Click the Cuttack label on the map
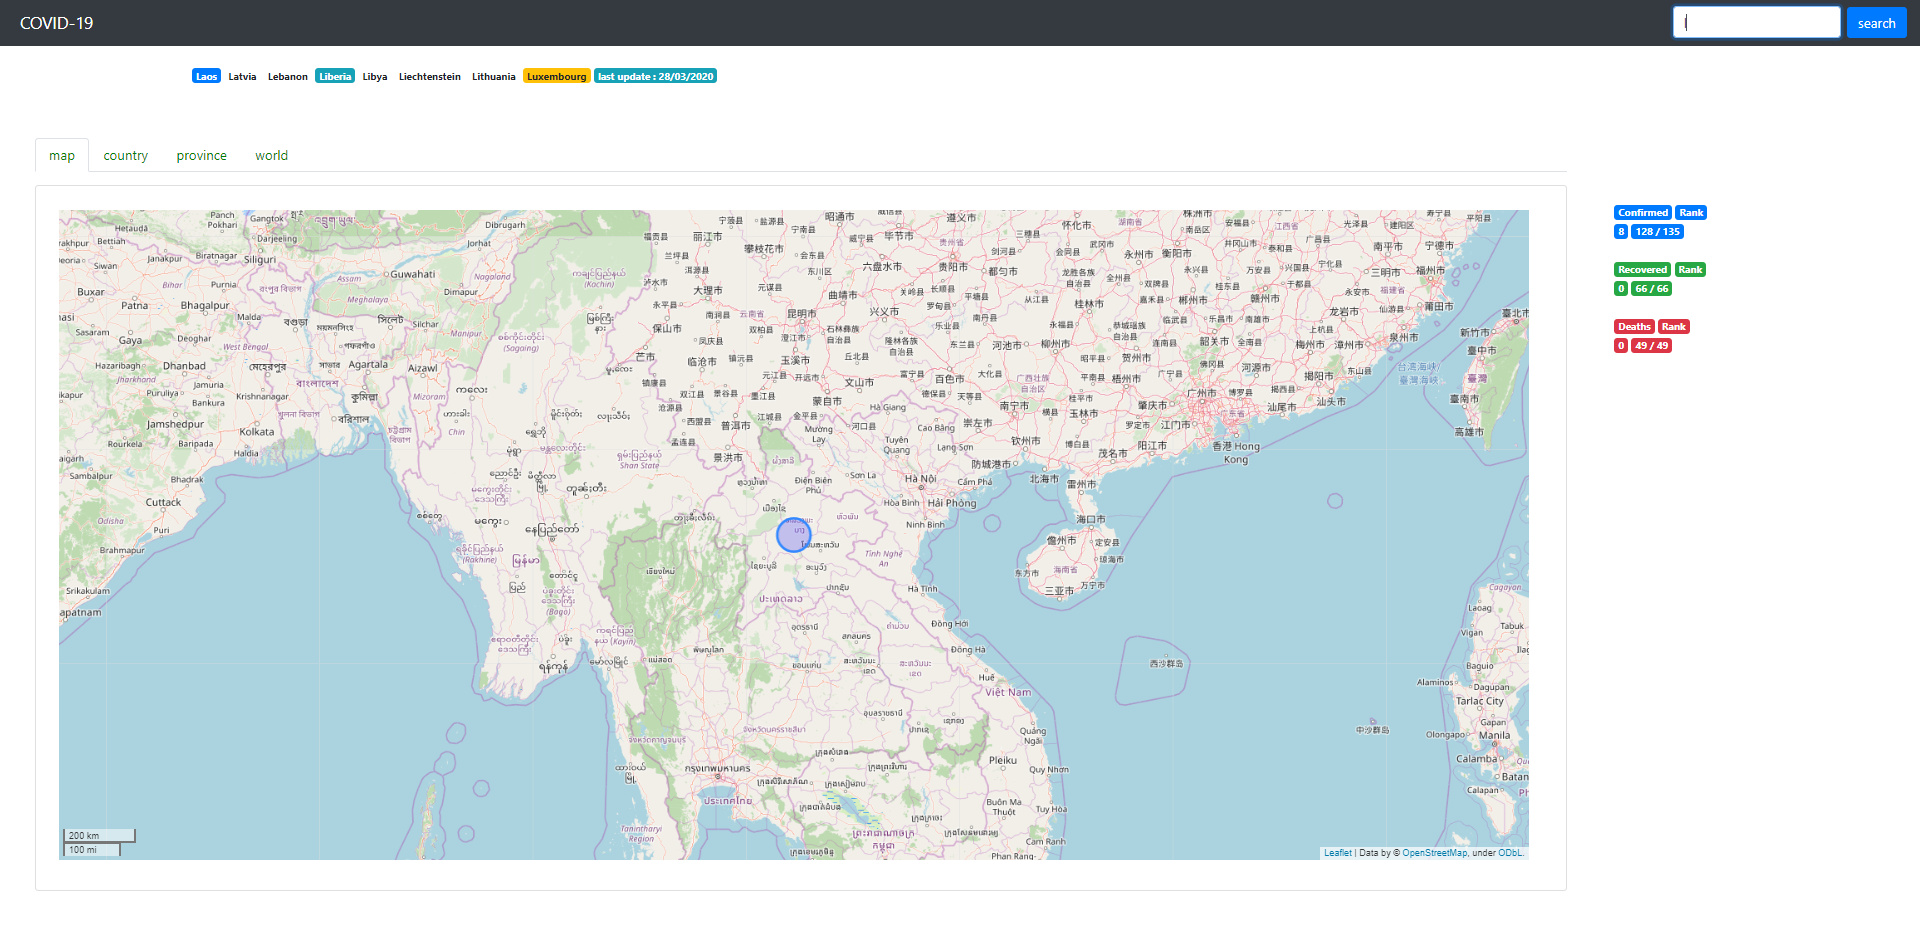Image resolution: width=1920 pixels, height=931 pixels. pos(164,502)
